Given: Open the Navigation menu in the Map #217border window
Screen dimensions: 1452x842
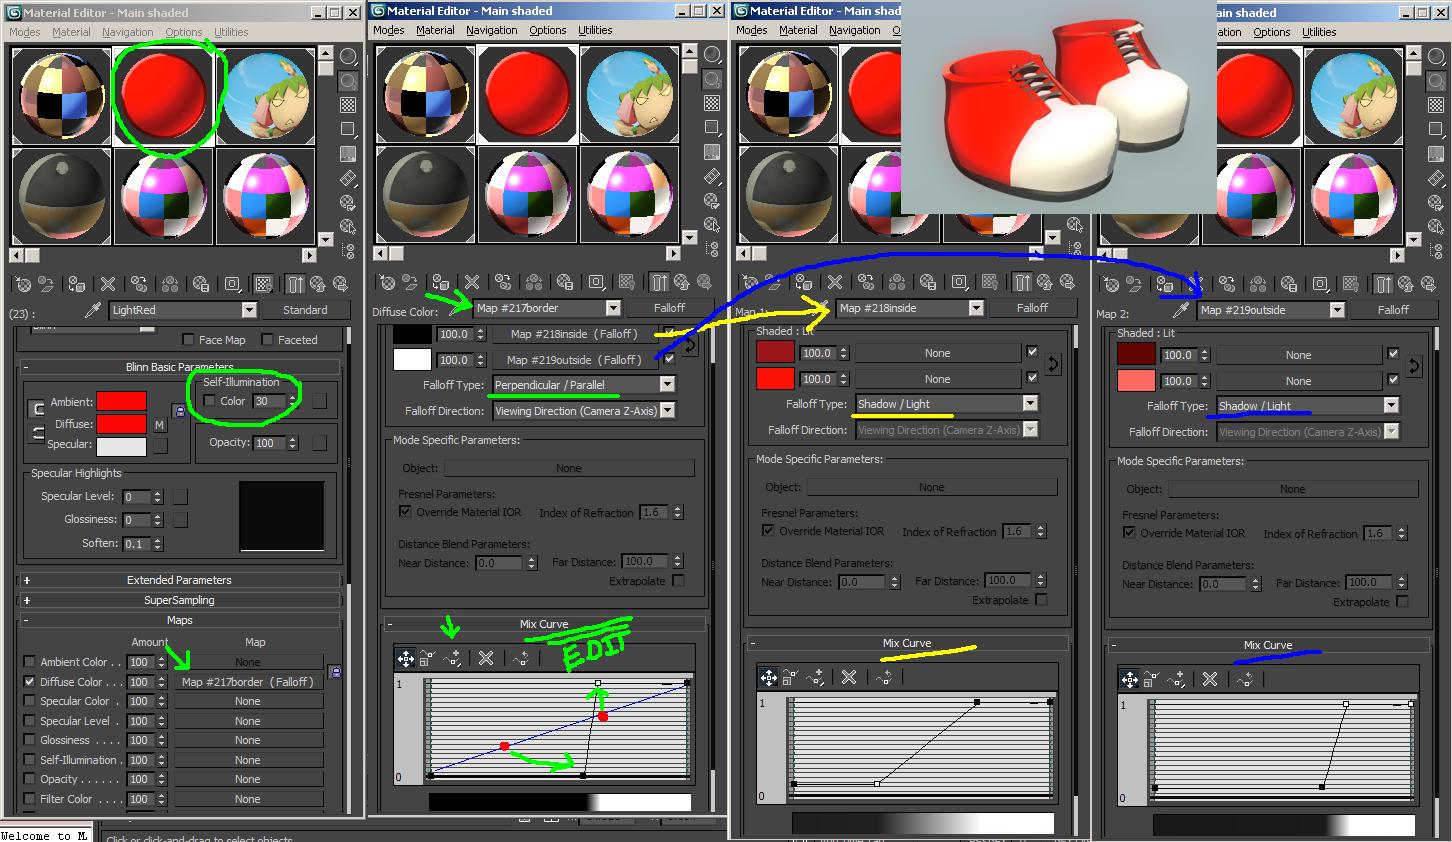Looking at the screenshot, I should [x=491, y=30].
